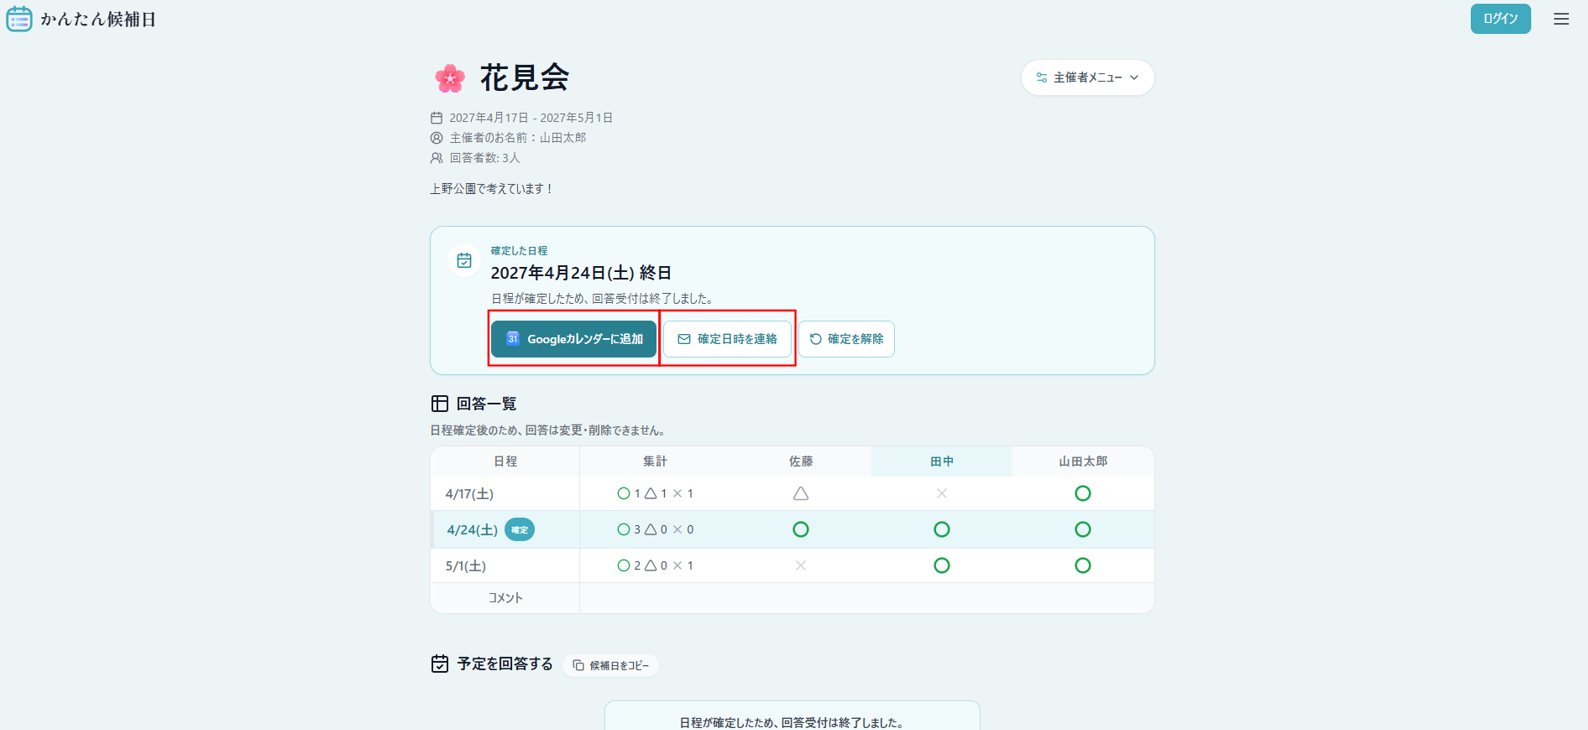Click 佐藤's triangle answer for 4/17
The width and height of the screenshot is (1588, 730).
coord(801,494)
